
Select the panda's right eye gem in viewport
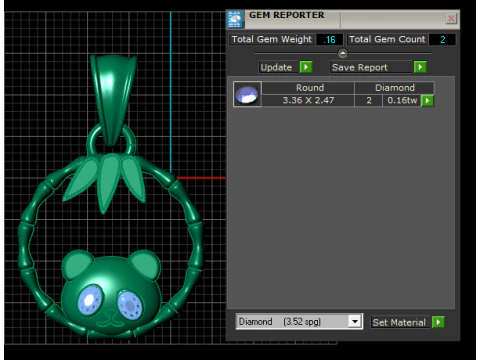pyautogui.click(x=130, y=304)
